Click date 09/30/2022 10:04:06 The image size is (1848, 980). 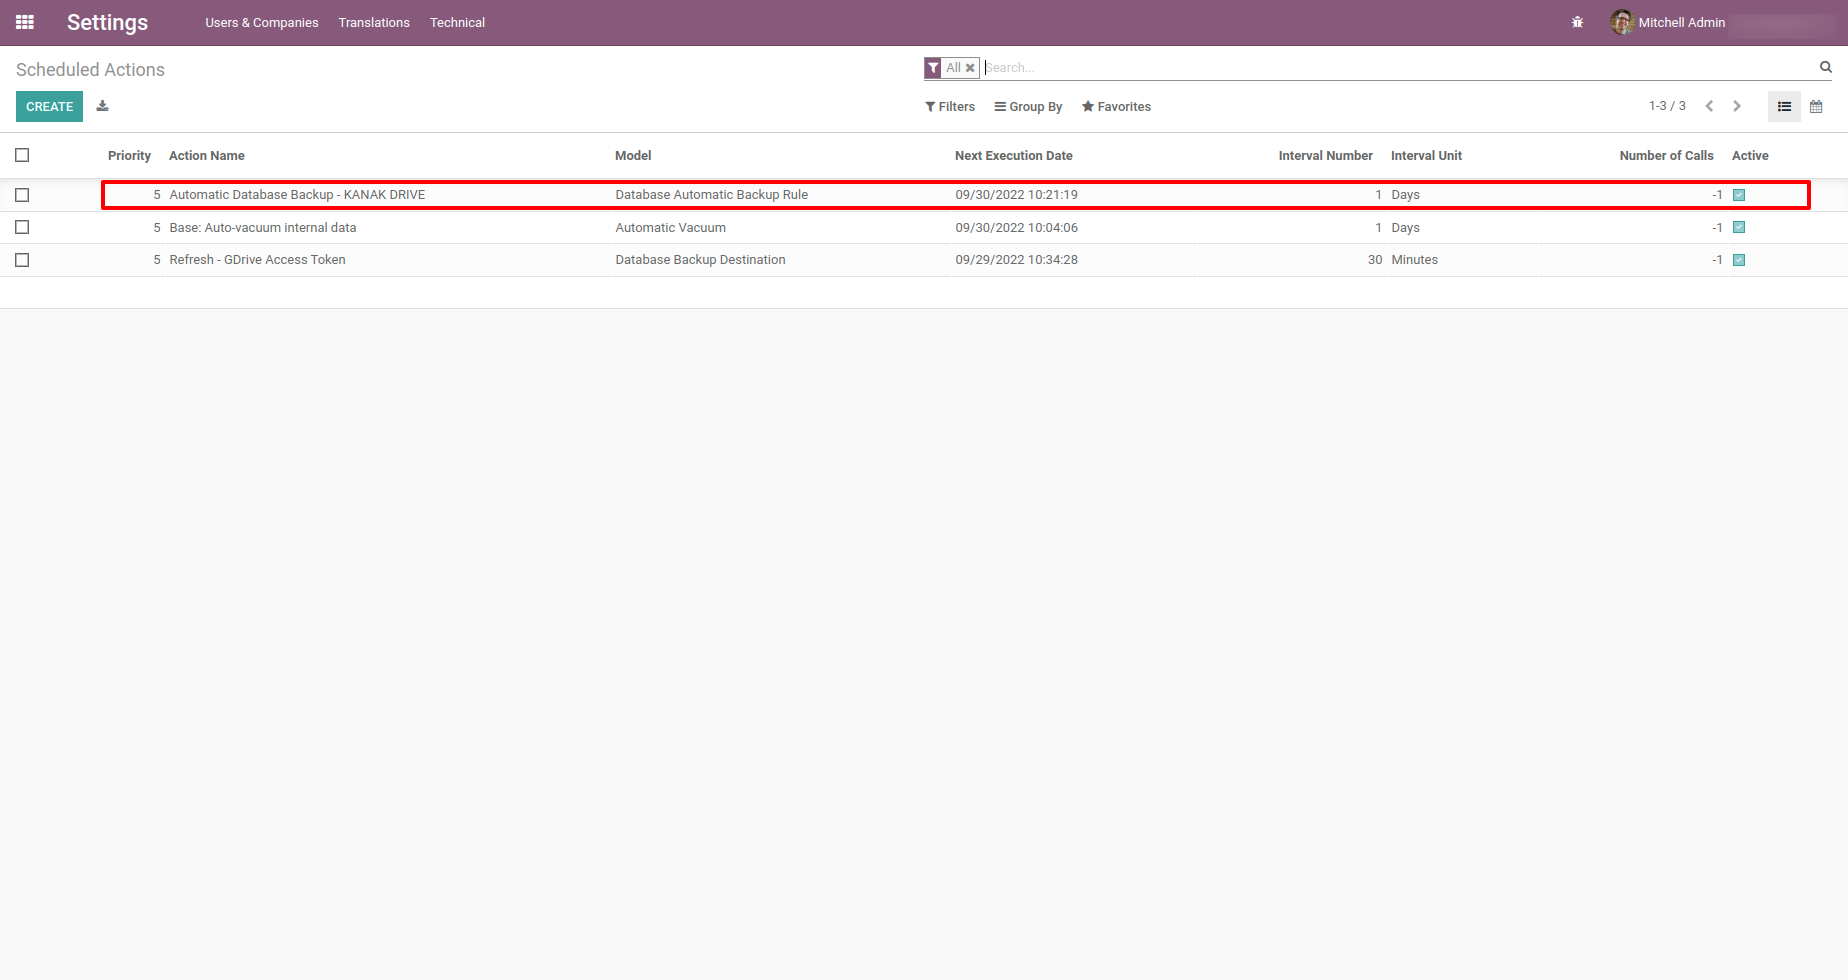[1016, 228]
